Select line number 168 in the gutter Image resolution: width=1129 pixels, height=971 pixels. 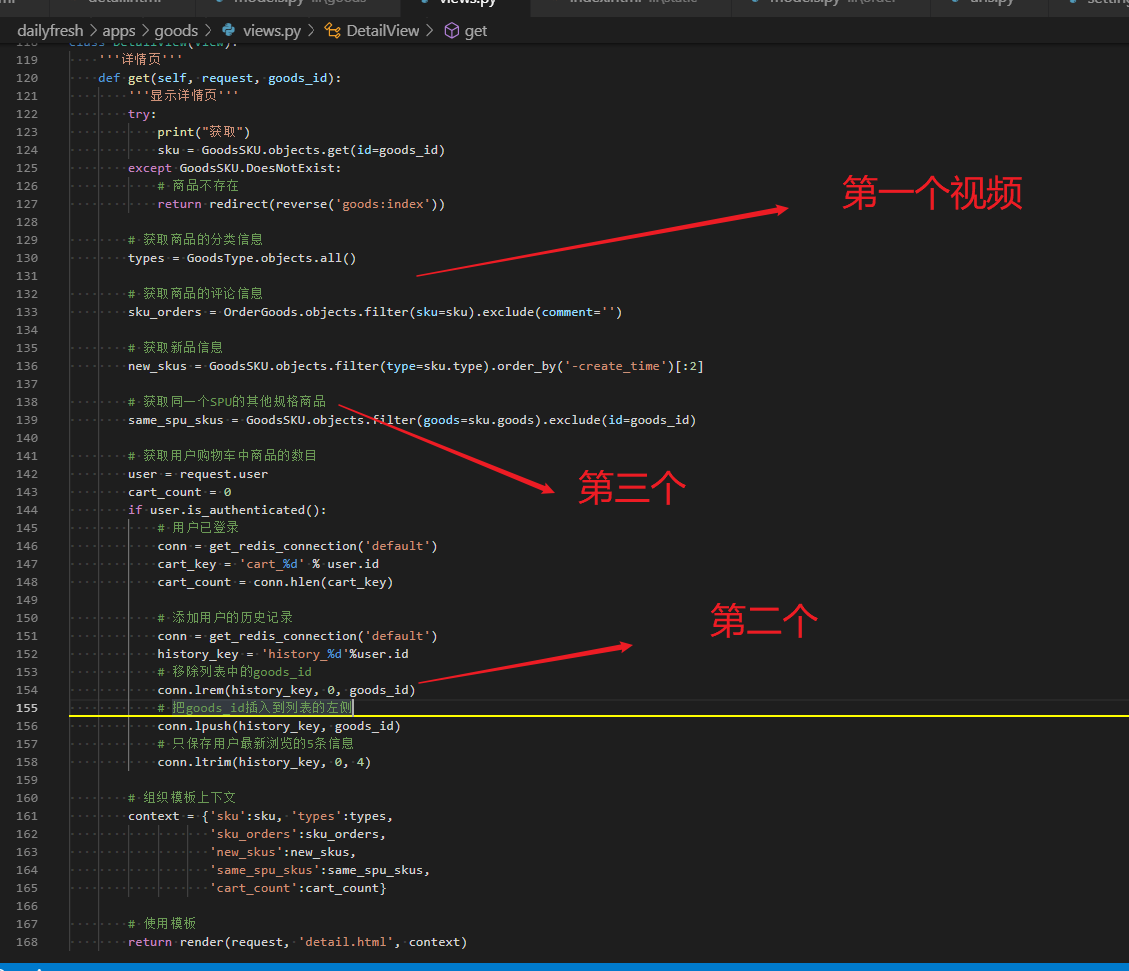click(27, 942)
